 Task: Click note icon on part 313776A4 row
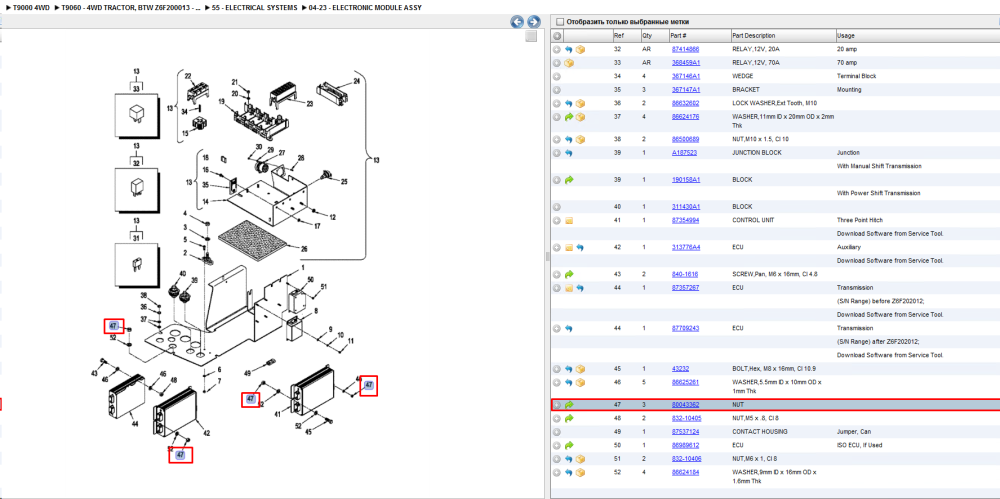point(569,247)
